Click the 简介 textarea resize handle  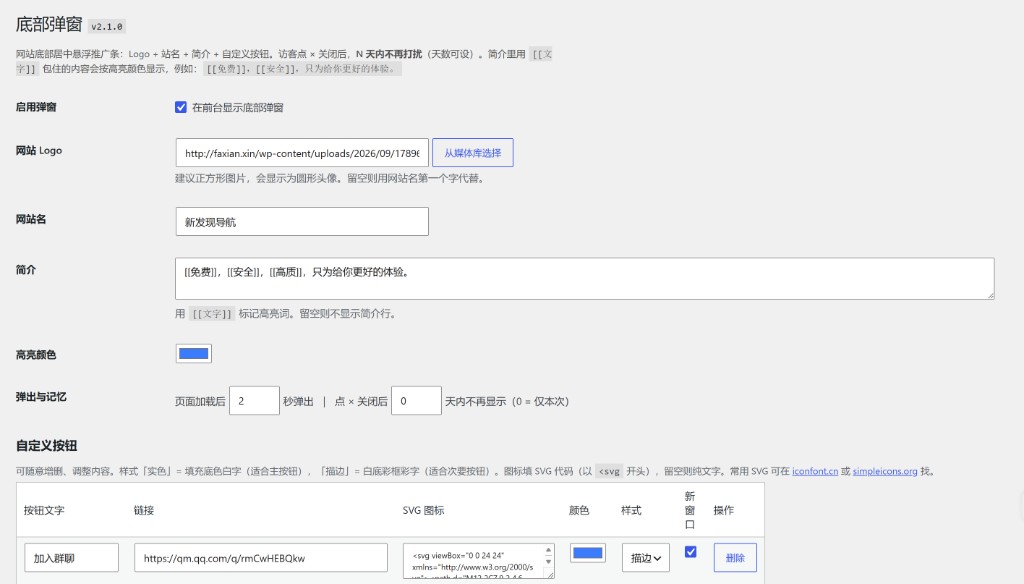click(990, 295)
